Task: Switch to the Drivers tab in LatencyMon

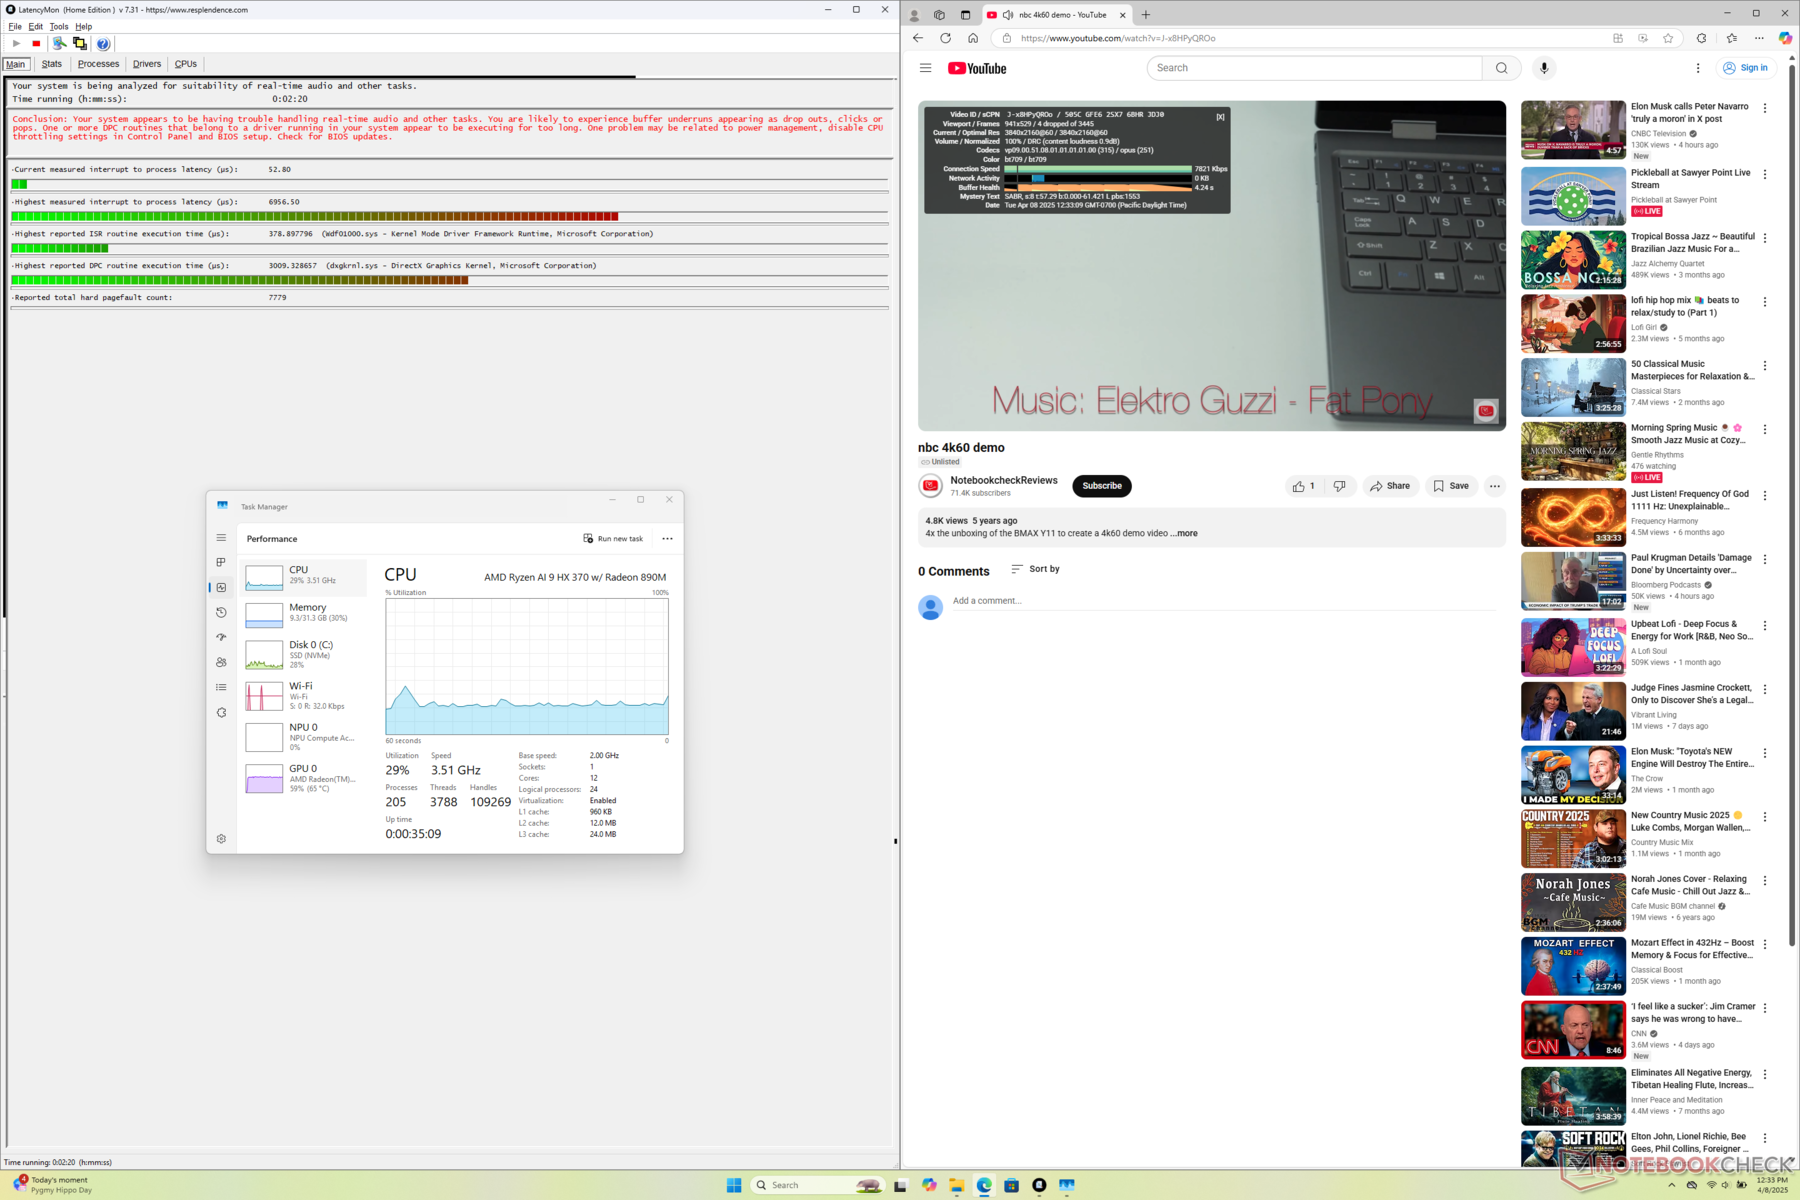Action: tap(147, 64)
